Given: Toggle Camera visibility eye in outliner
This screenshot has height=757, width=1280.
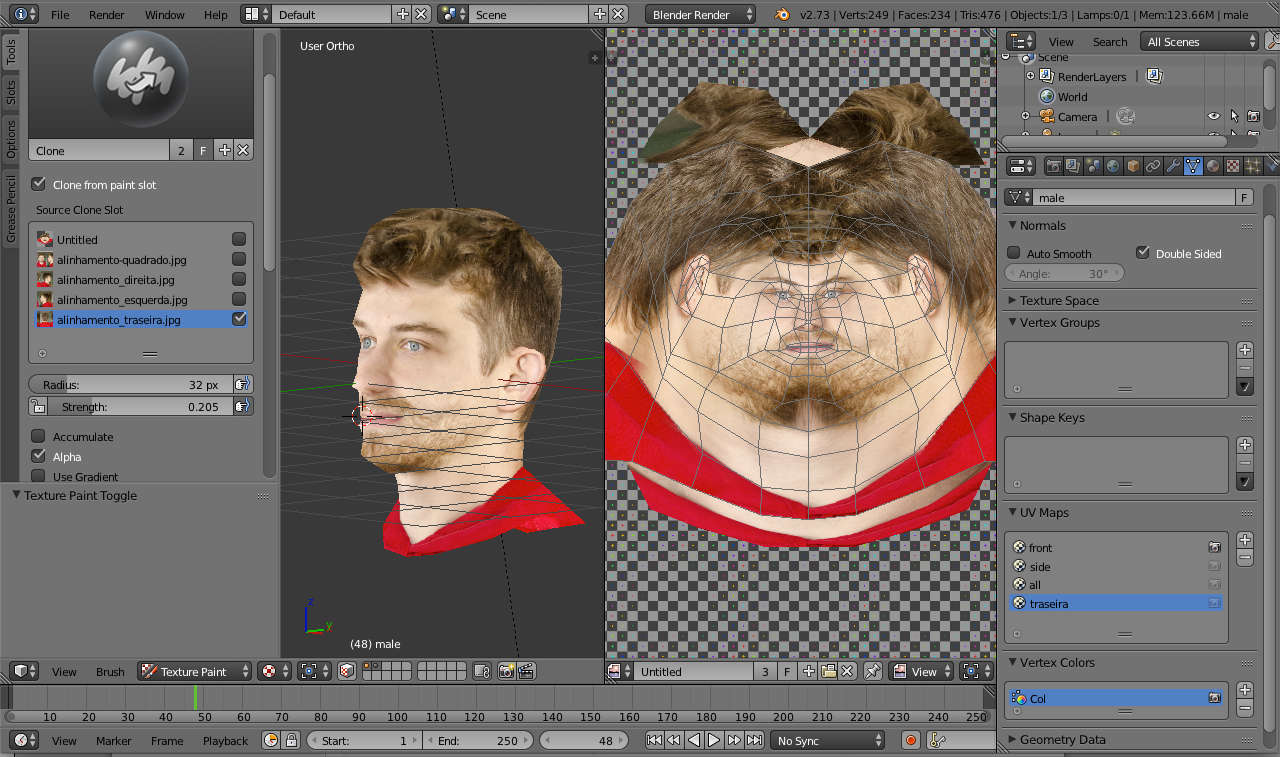Looking at the screenshot, I should tap(1214, 116).
